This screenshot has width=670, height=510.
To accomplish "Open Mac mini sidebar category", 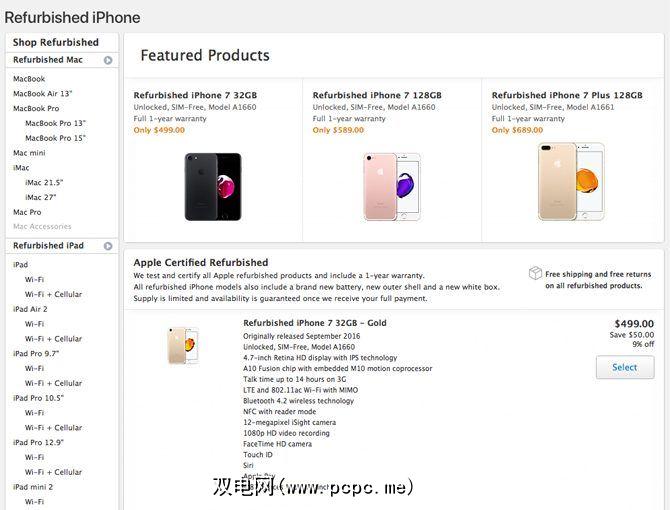I will (29, 153).
